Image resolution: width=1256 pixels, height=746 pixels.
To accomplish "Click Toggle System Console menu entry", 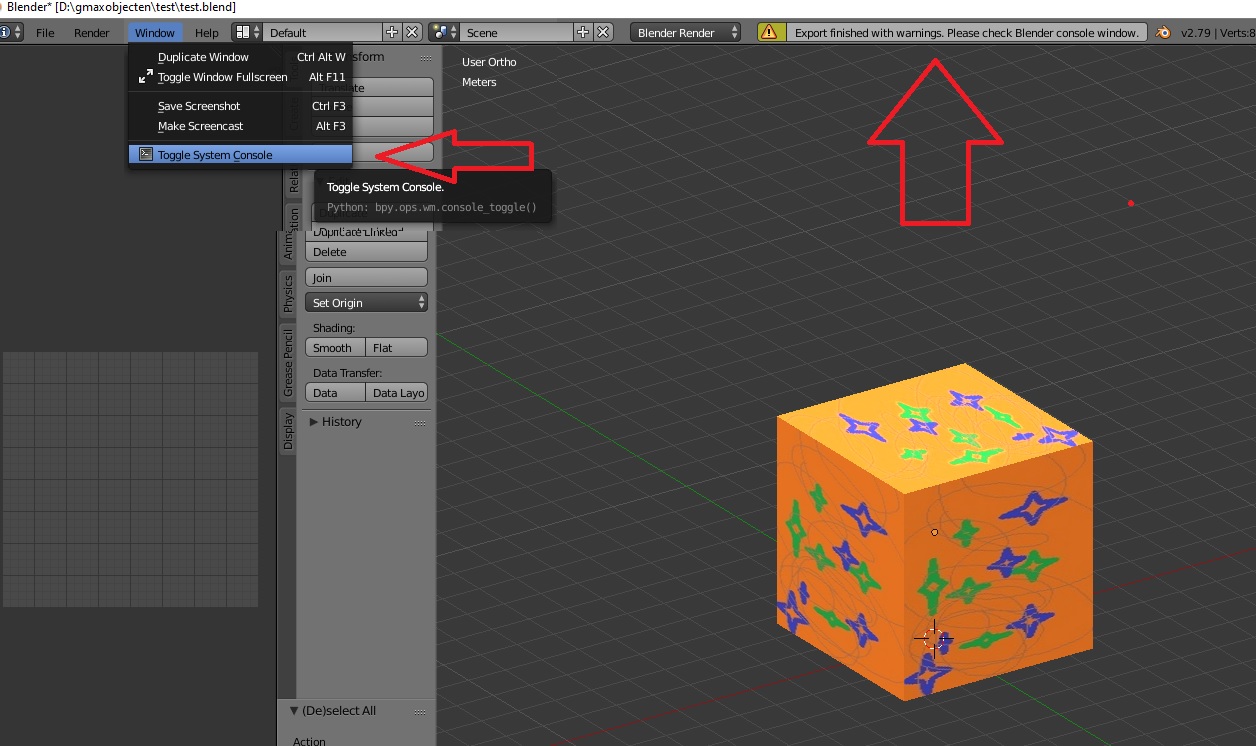I will point(240,154).
